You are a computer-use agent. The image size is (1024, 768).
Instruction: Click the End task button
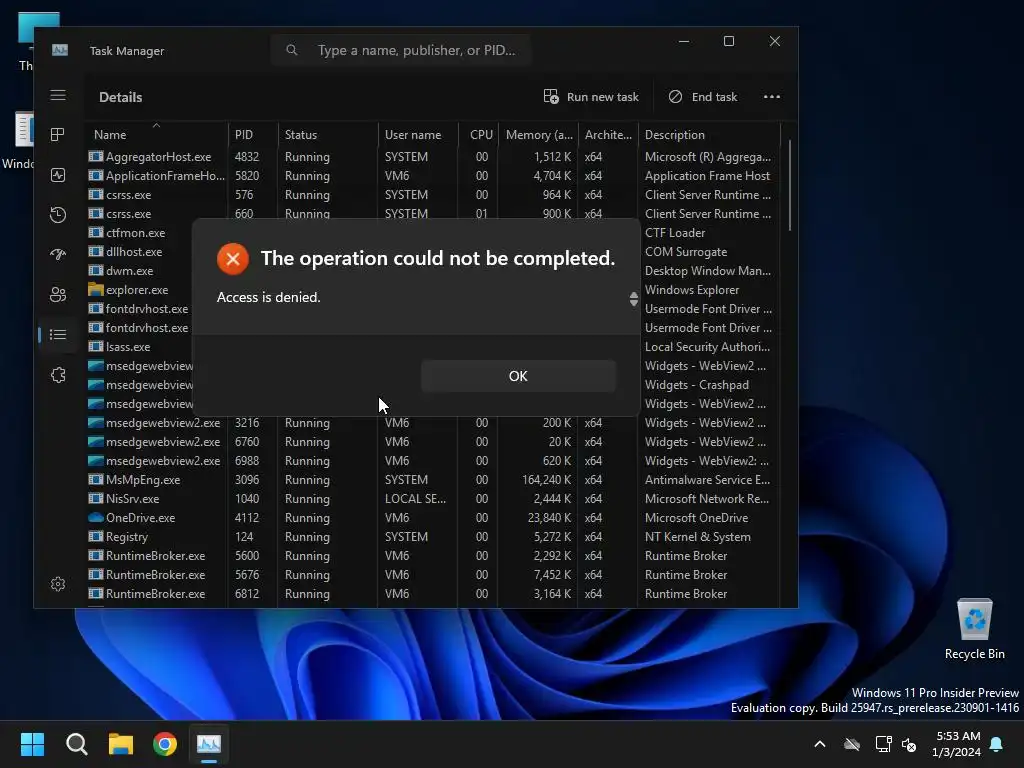703,97
